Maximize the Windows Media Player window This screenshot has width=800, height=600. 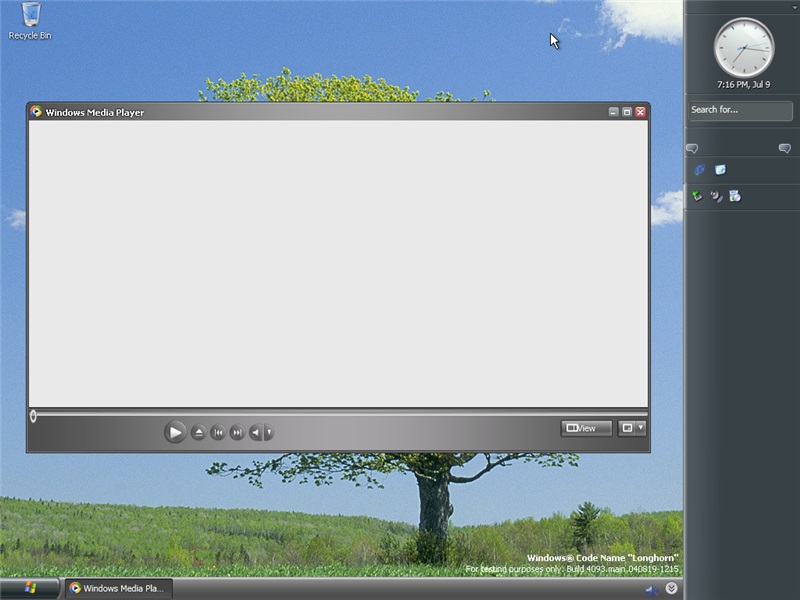(x=627, y=112)
